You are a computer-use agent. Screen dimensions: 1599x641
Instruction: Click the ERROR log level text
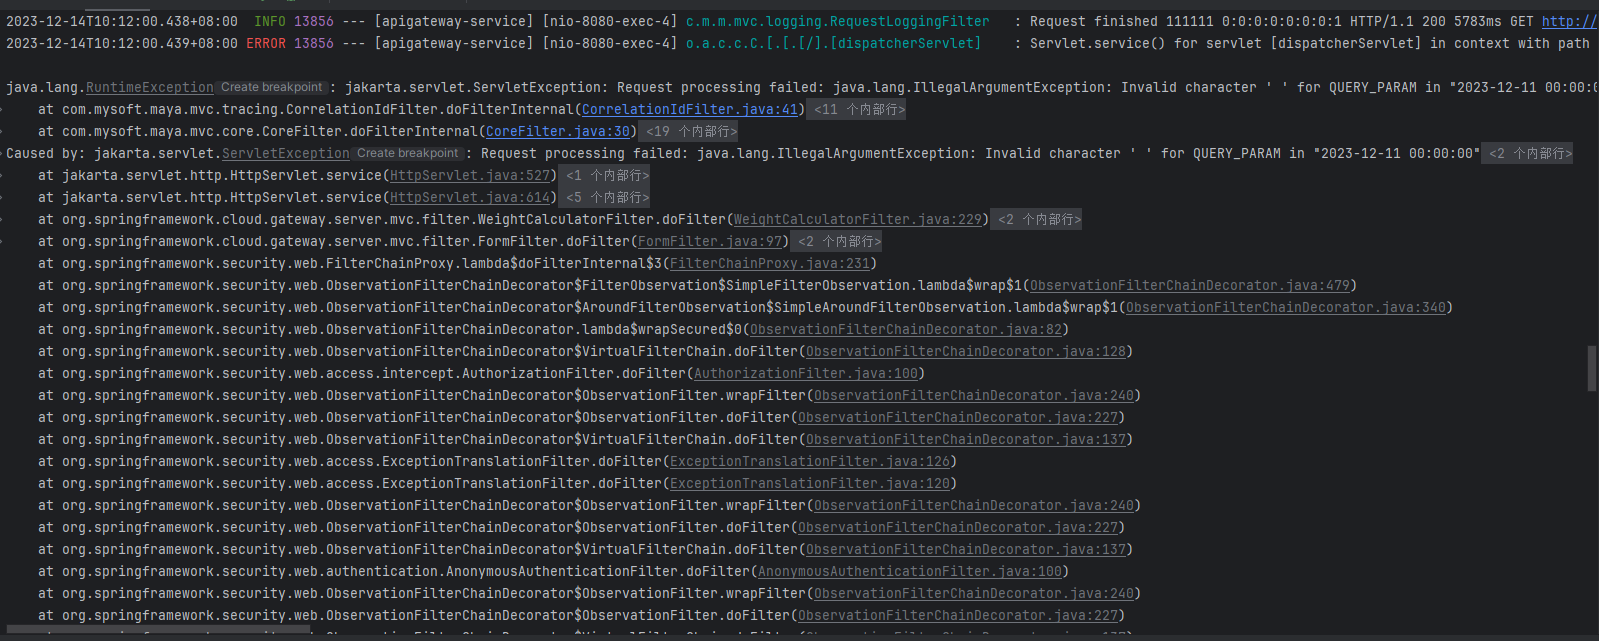click(266, 43)
